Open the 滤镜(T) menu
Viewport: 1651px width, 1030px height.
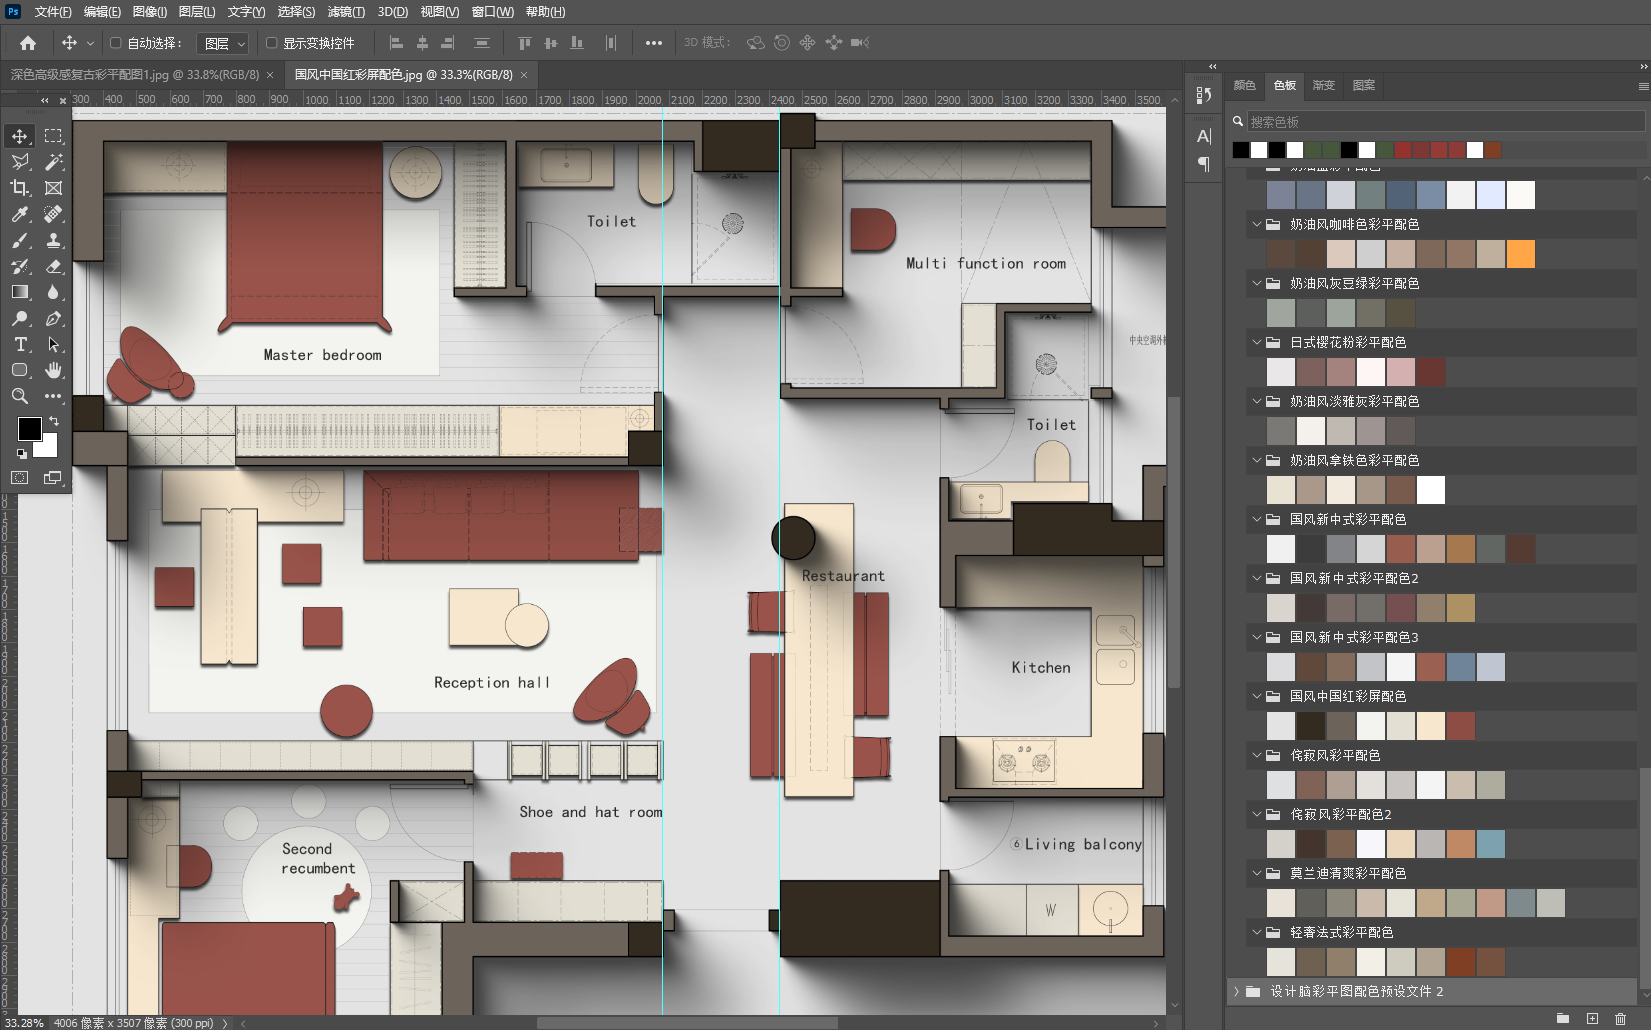[x=346, y=12]
